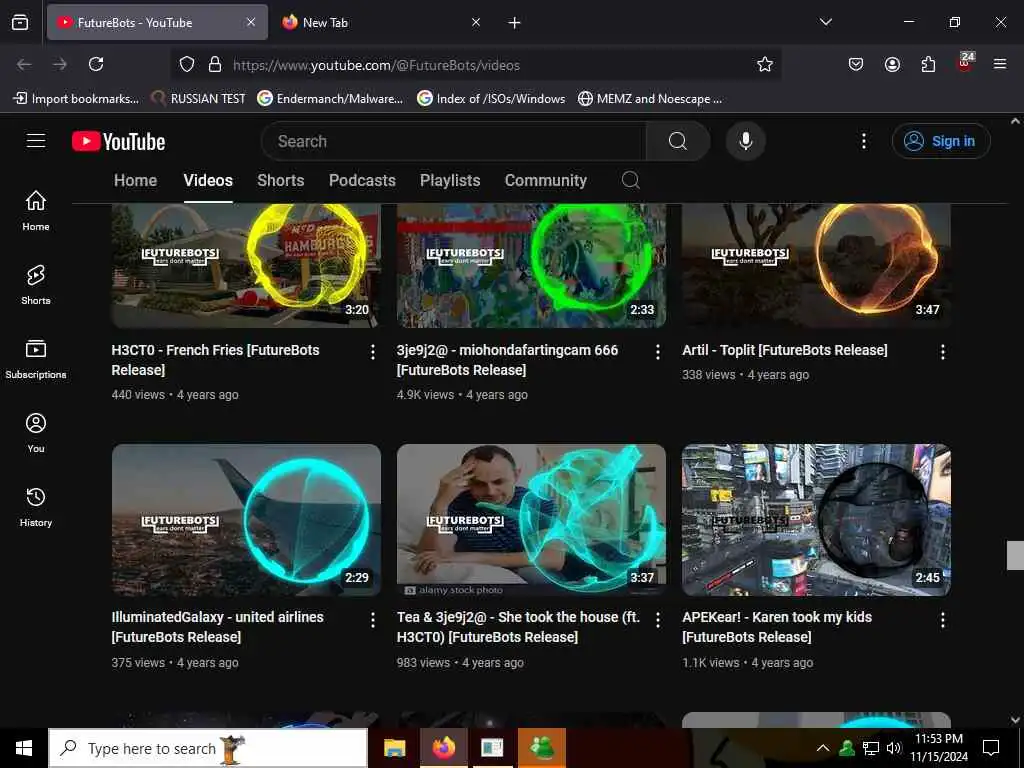This screenshot has height=768, width=1024.
Task: List all tabs dropdown arrow
Action: pos(825,22)
